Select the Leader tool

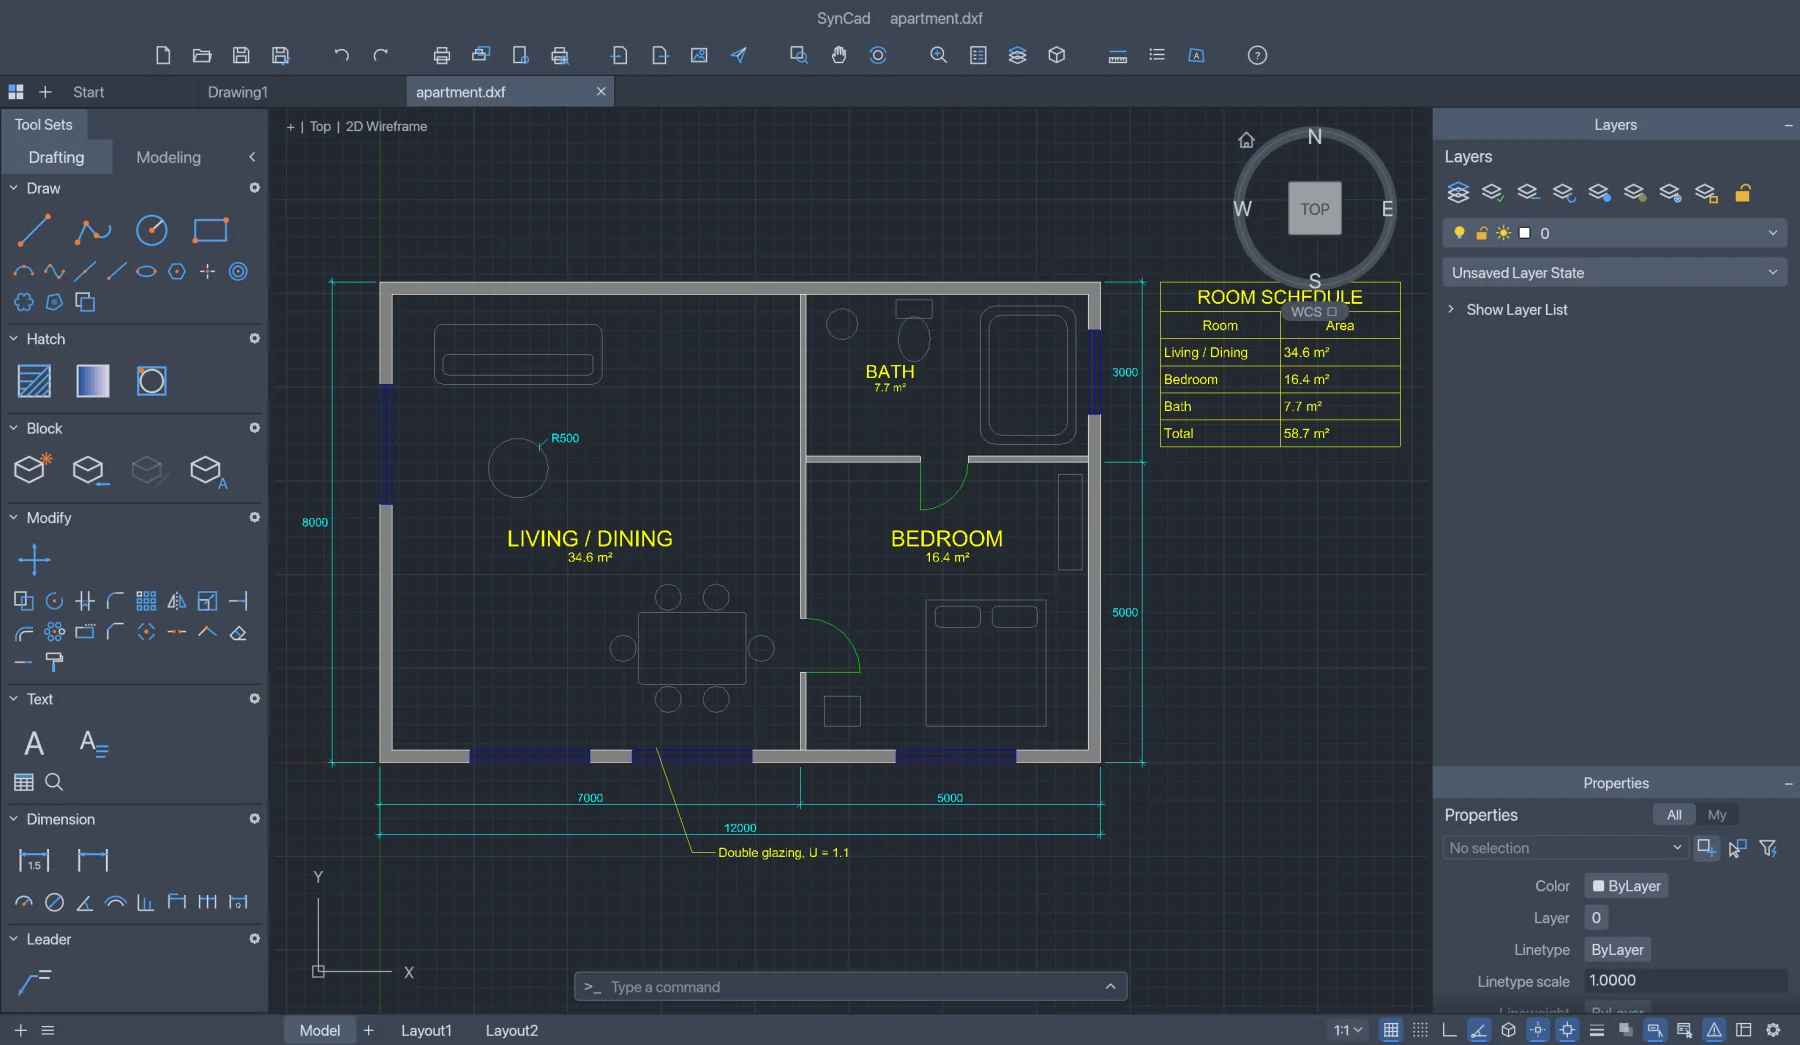pyautogui.click(x=34, y=982)
